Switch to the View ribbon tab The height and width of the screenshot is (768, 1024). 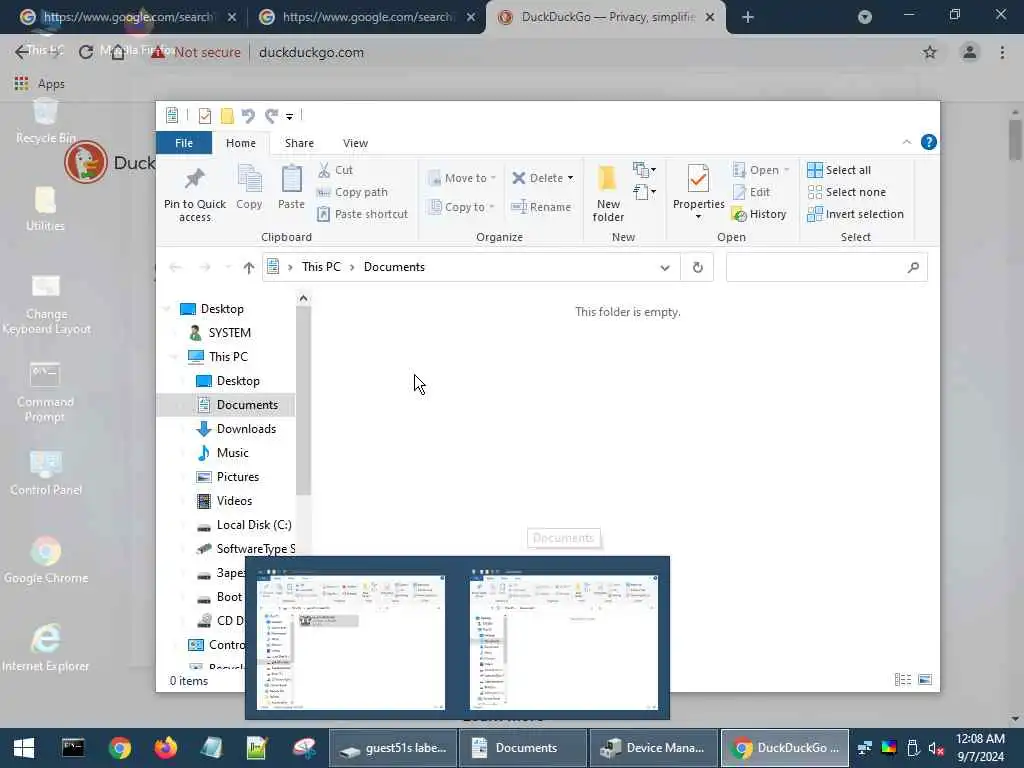[x=355, y=143]
